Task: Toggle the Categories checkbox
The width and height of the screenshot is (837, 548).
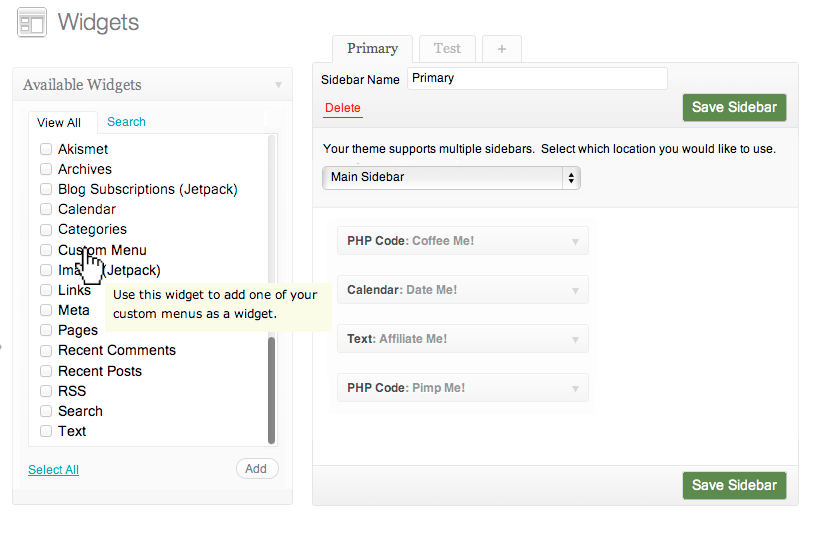Action: click(46, 229)
